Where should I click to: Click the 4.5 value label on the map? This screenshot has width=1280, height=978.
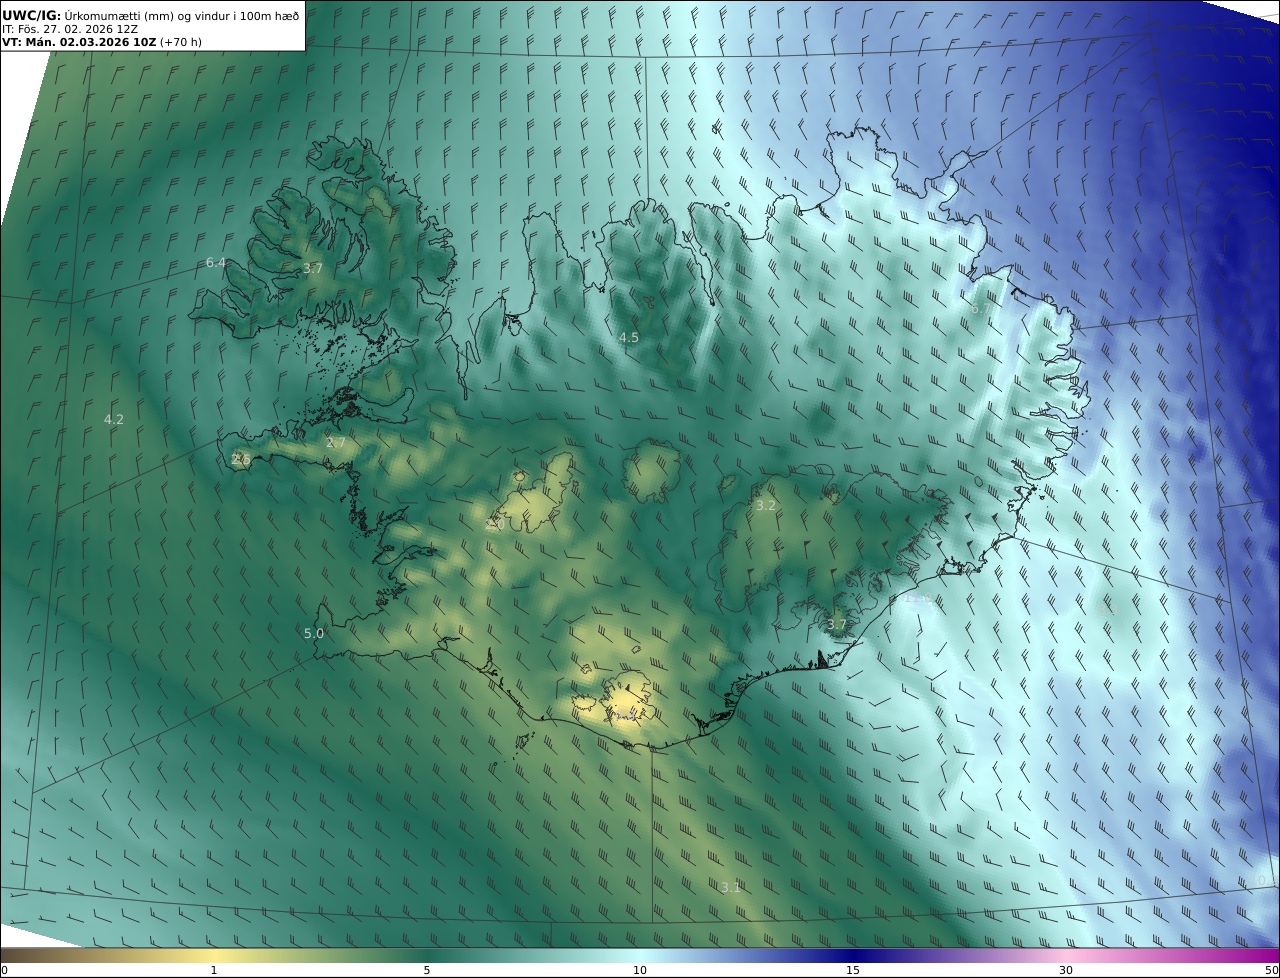click(x=628, y=338)
